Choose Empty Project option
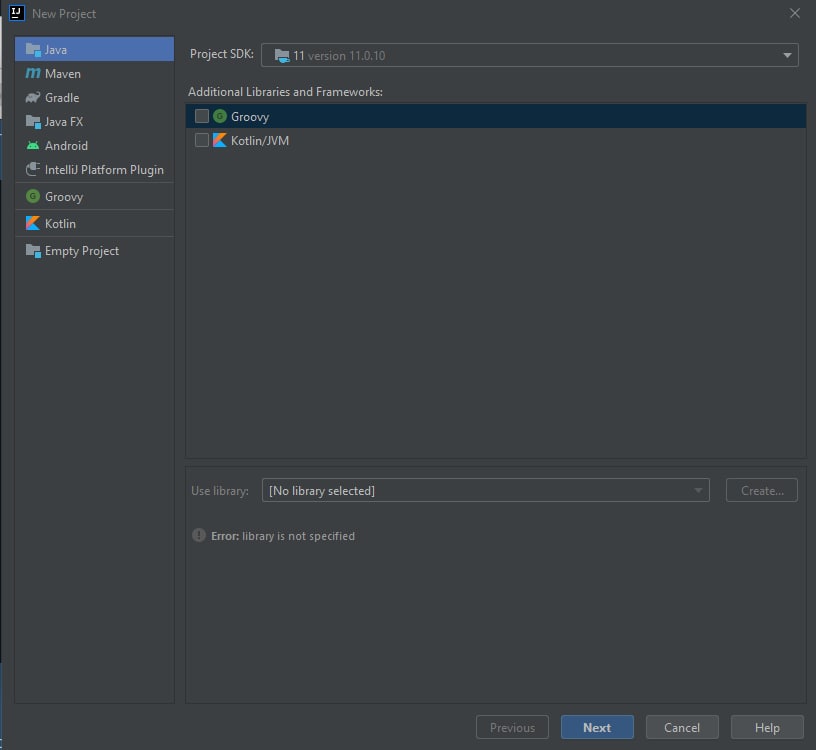The width and height of the screenshot is (816, 750). point(94,251)
